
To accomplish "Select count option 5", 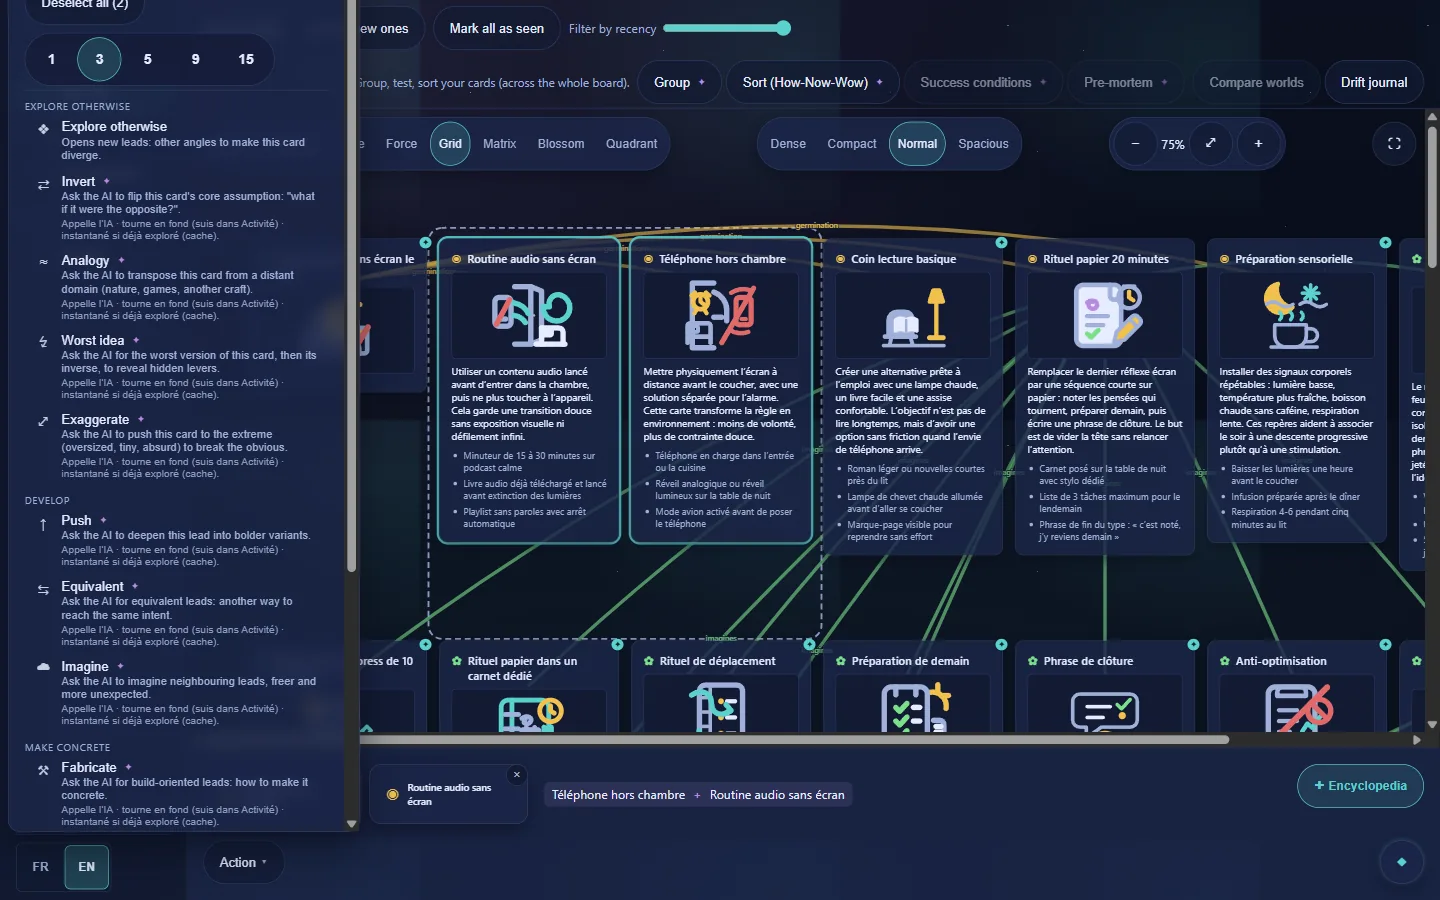I will click(147, 59).
